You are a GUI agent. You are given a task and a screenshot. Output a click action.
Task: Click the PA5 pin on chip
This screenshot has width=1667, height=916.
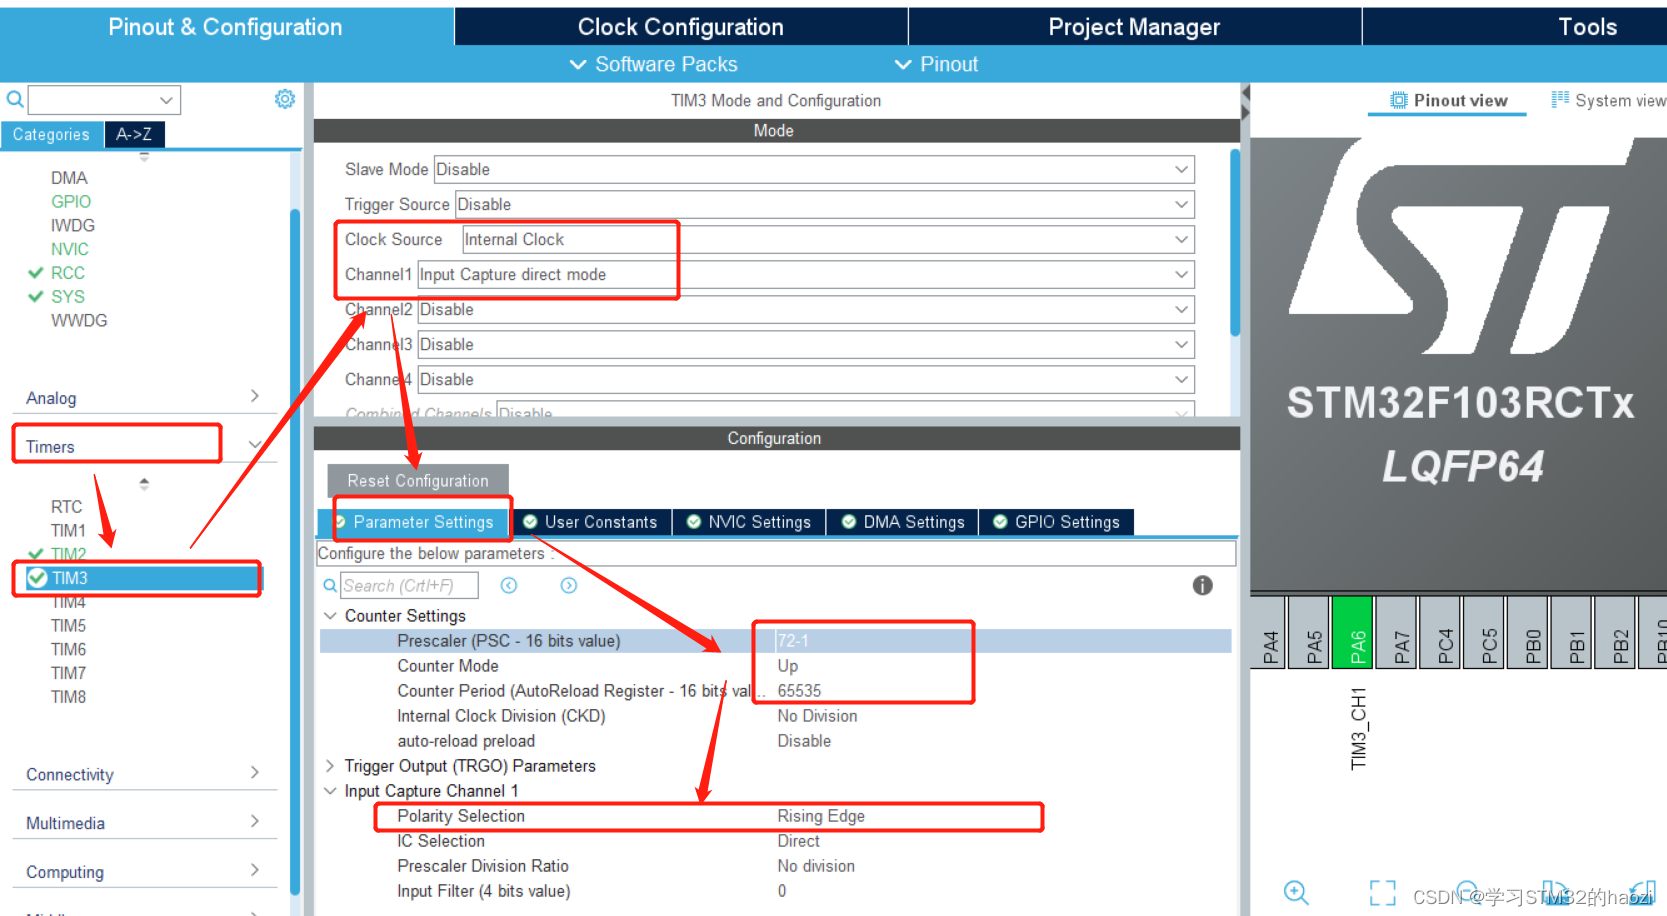click(1310, 631)
